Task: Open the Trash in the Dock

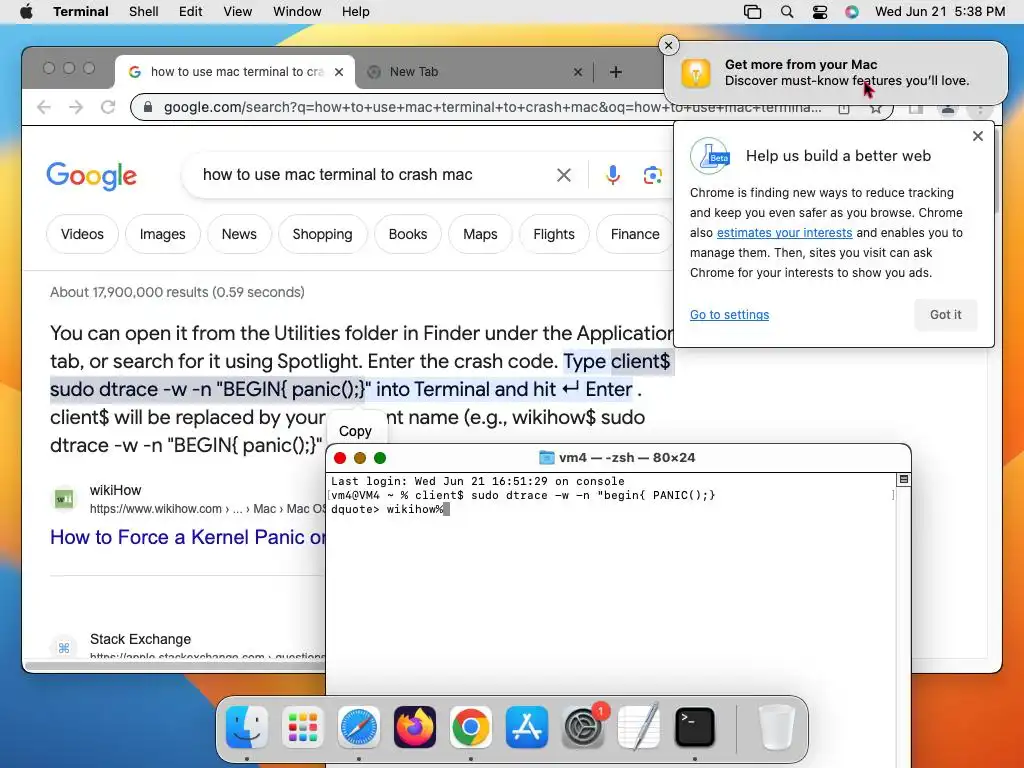Action: 776,727
